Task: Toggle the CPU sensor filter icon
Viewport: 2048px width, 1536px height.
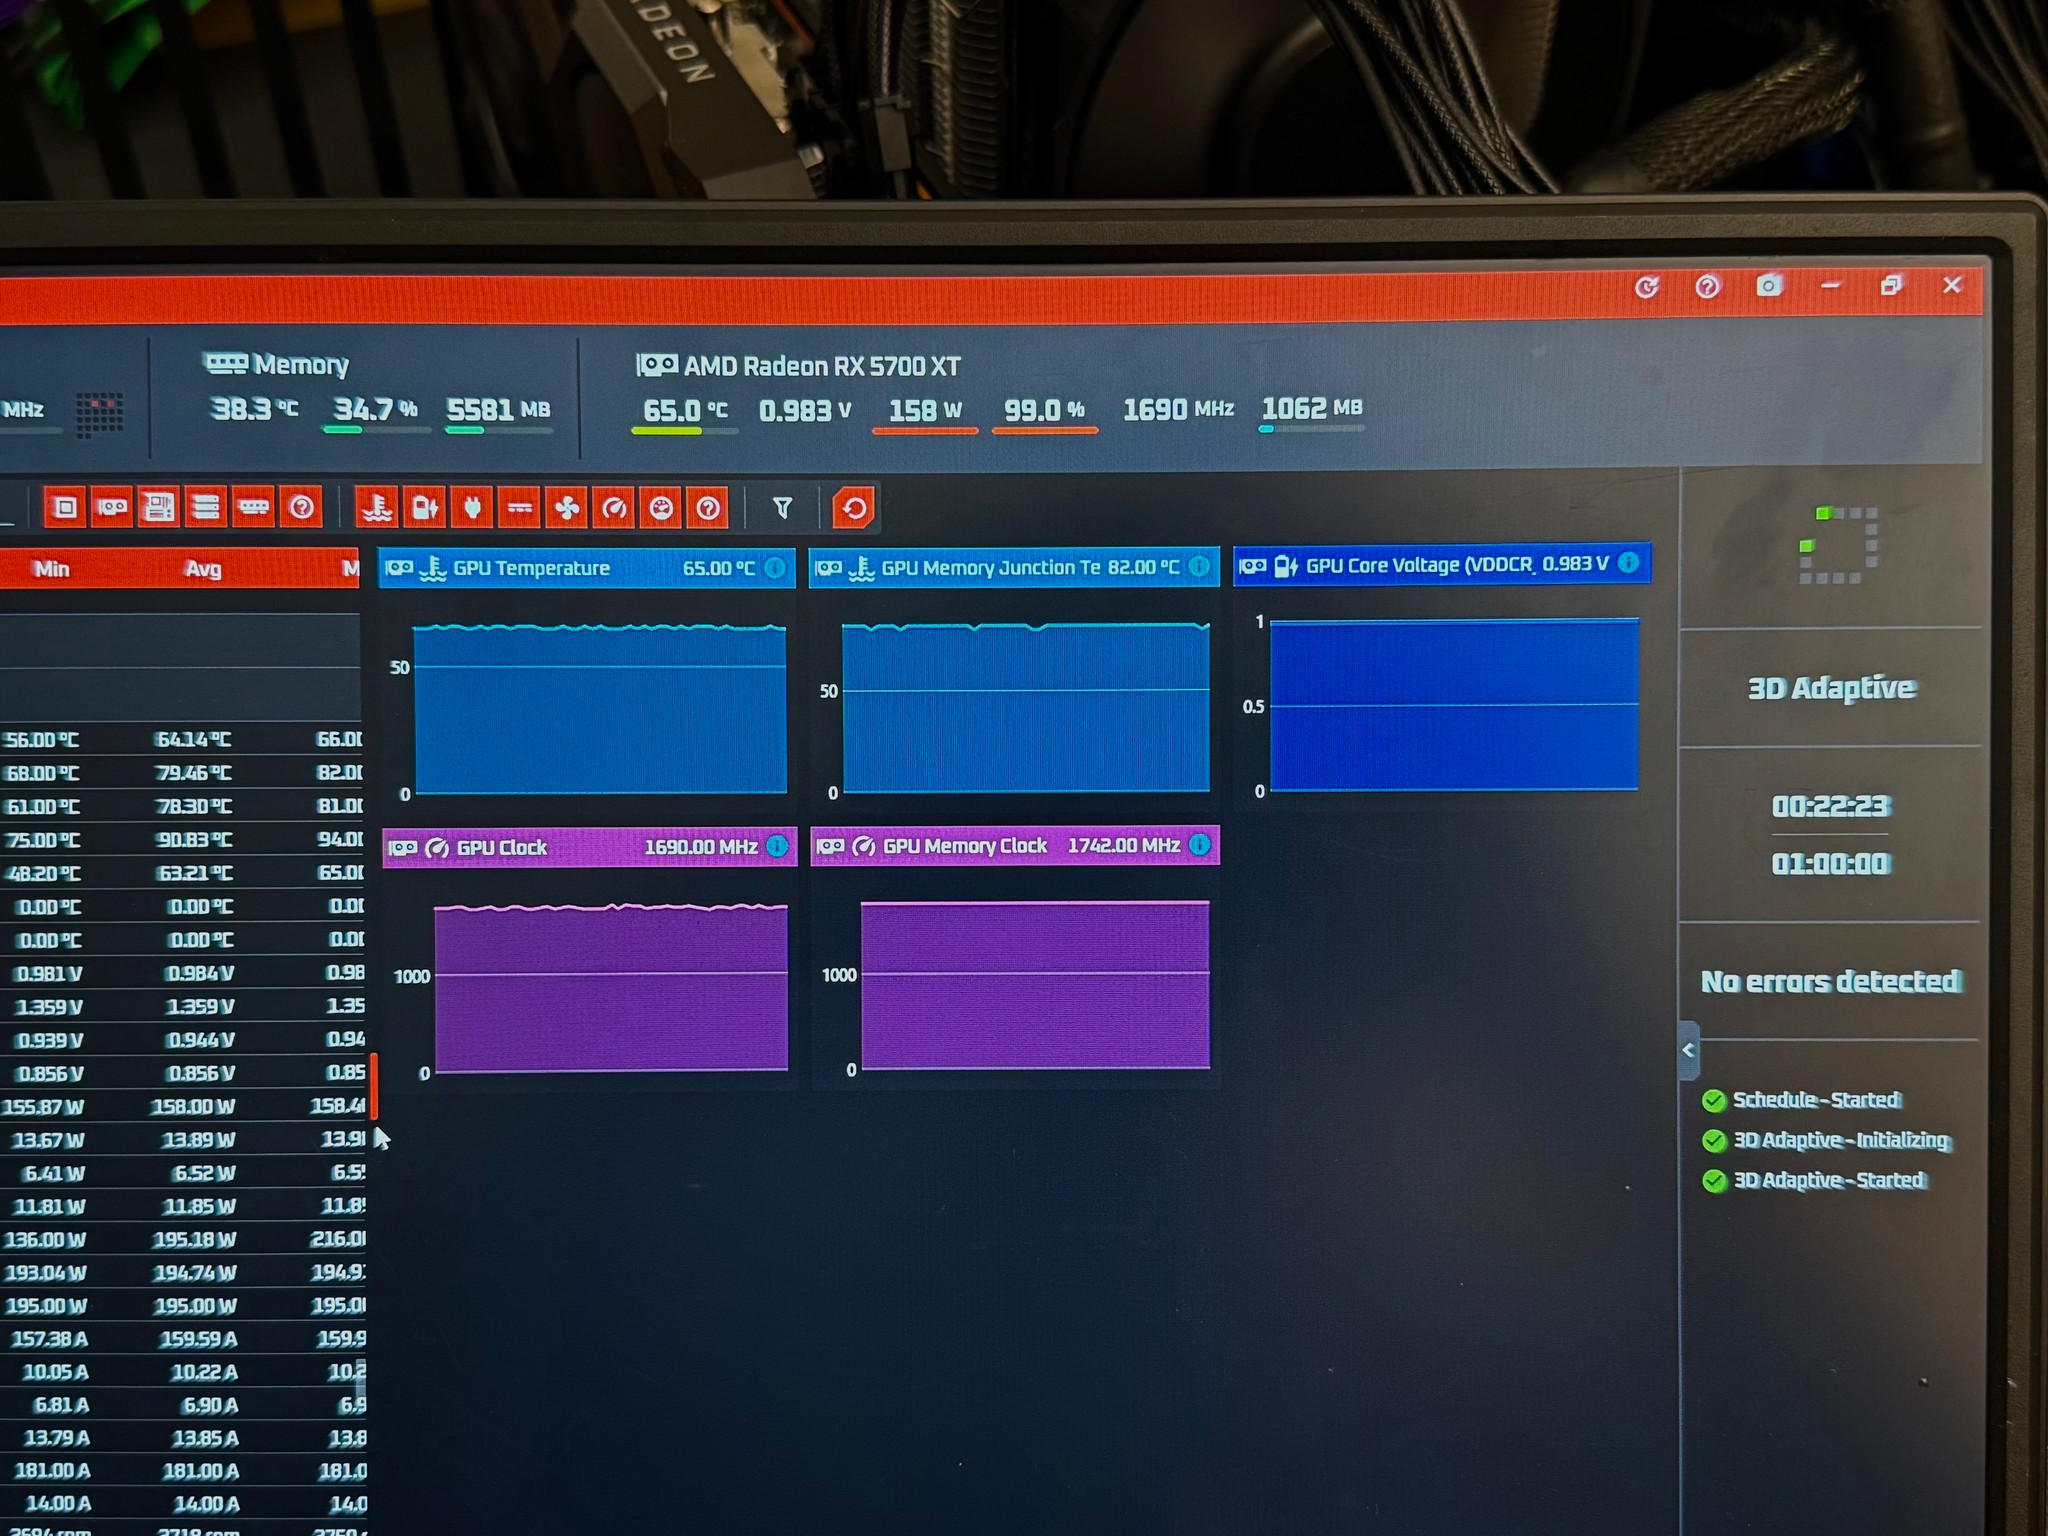Action: [x=65, y=508]
